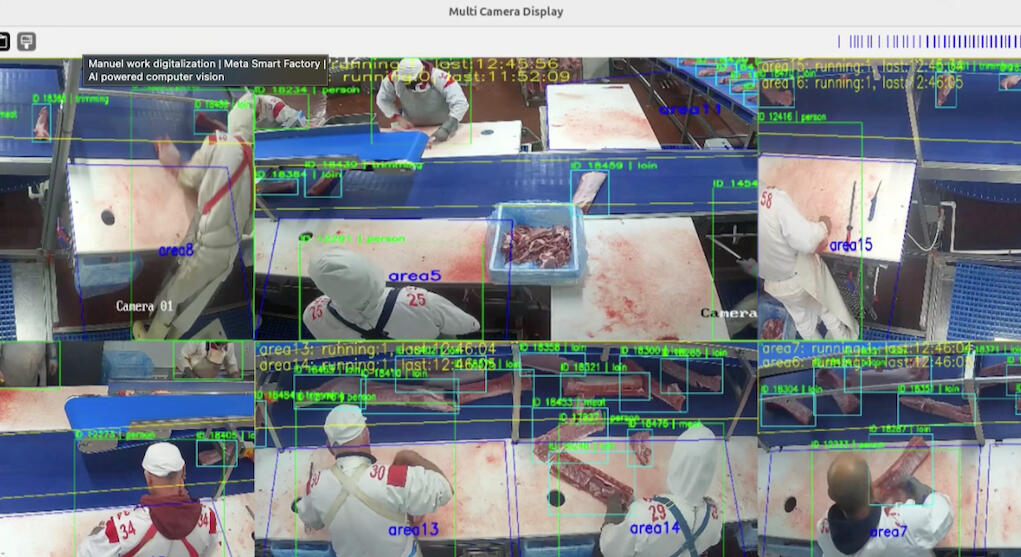Select the area13 zone label
Viewport: 1021px width, 557px height.
point(414,530)
